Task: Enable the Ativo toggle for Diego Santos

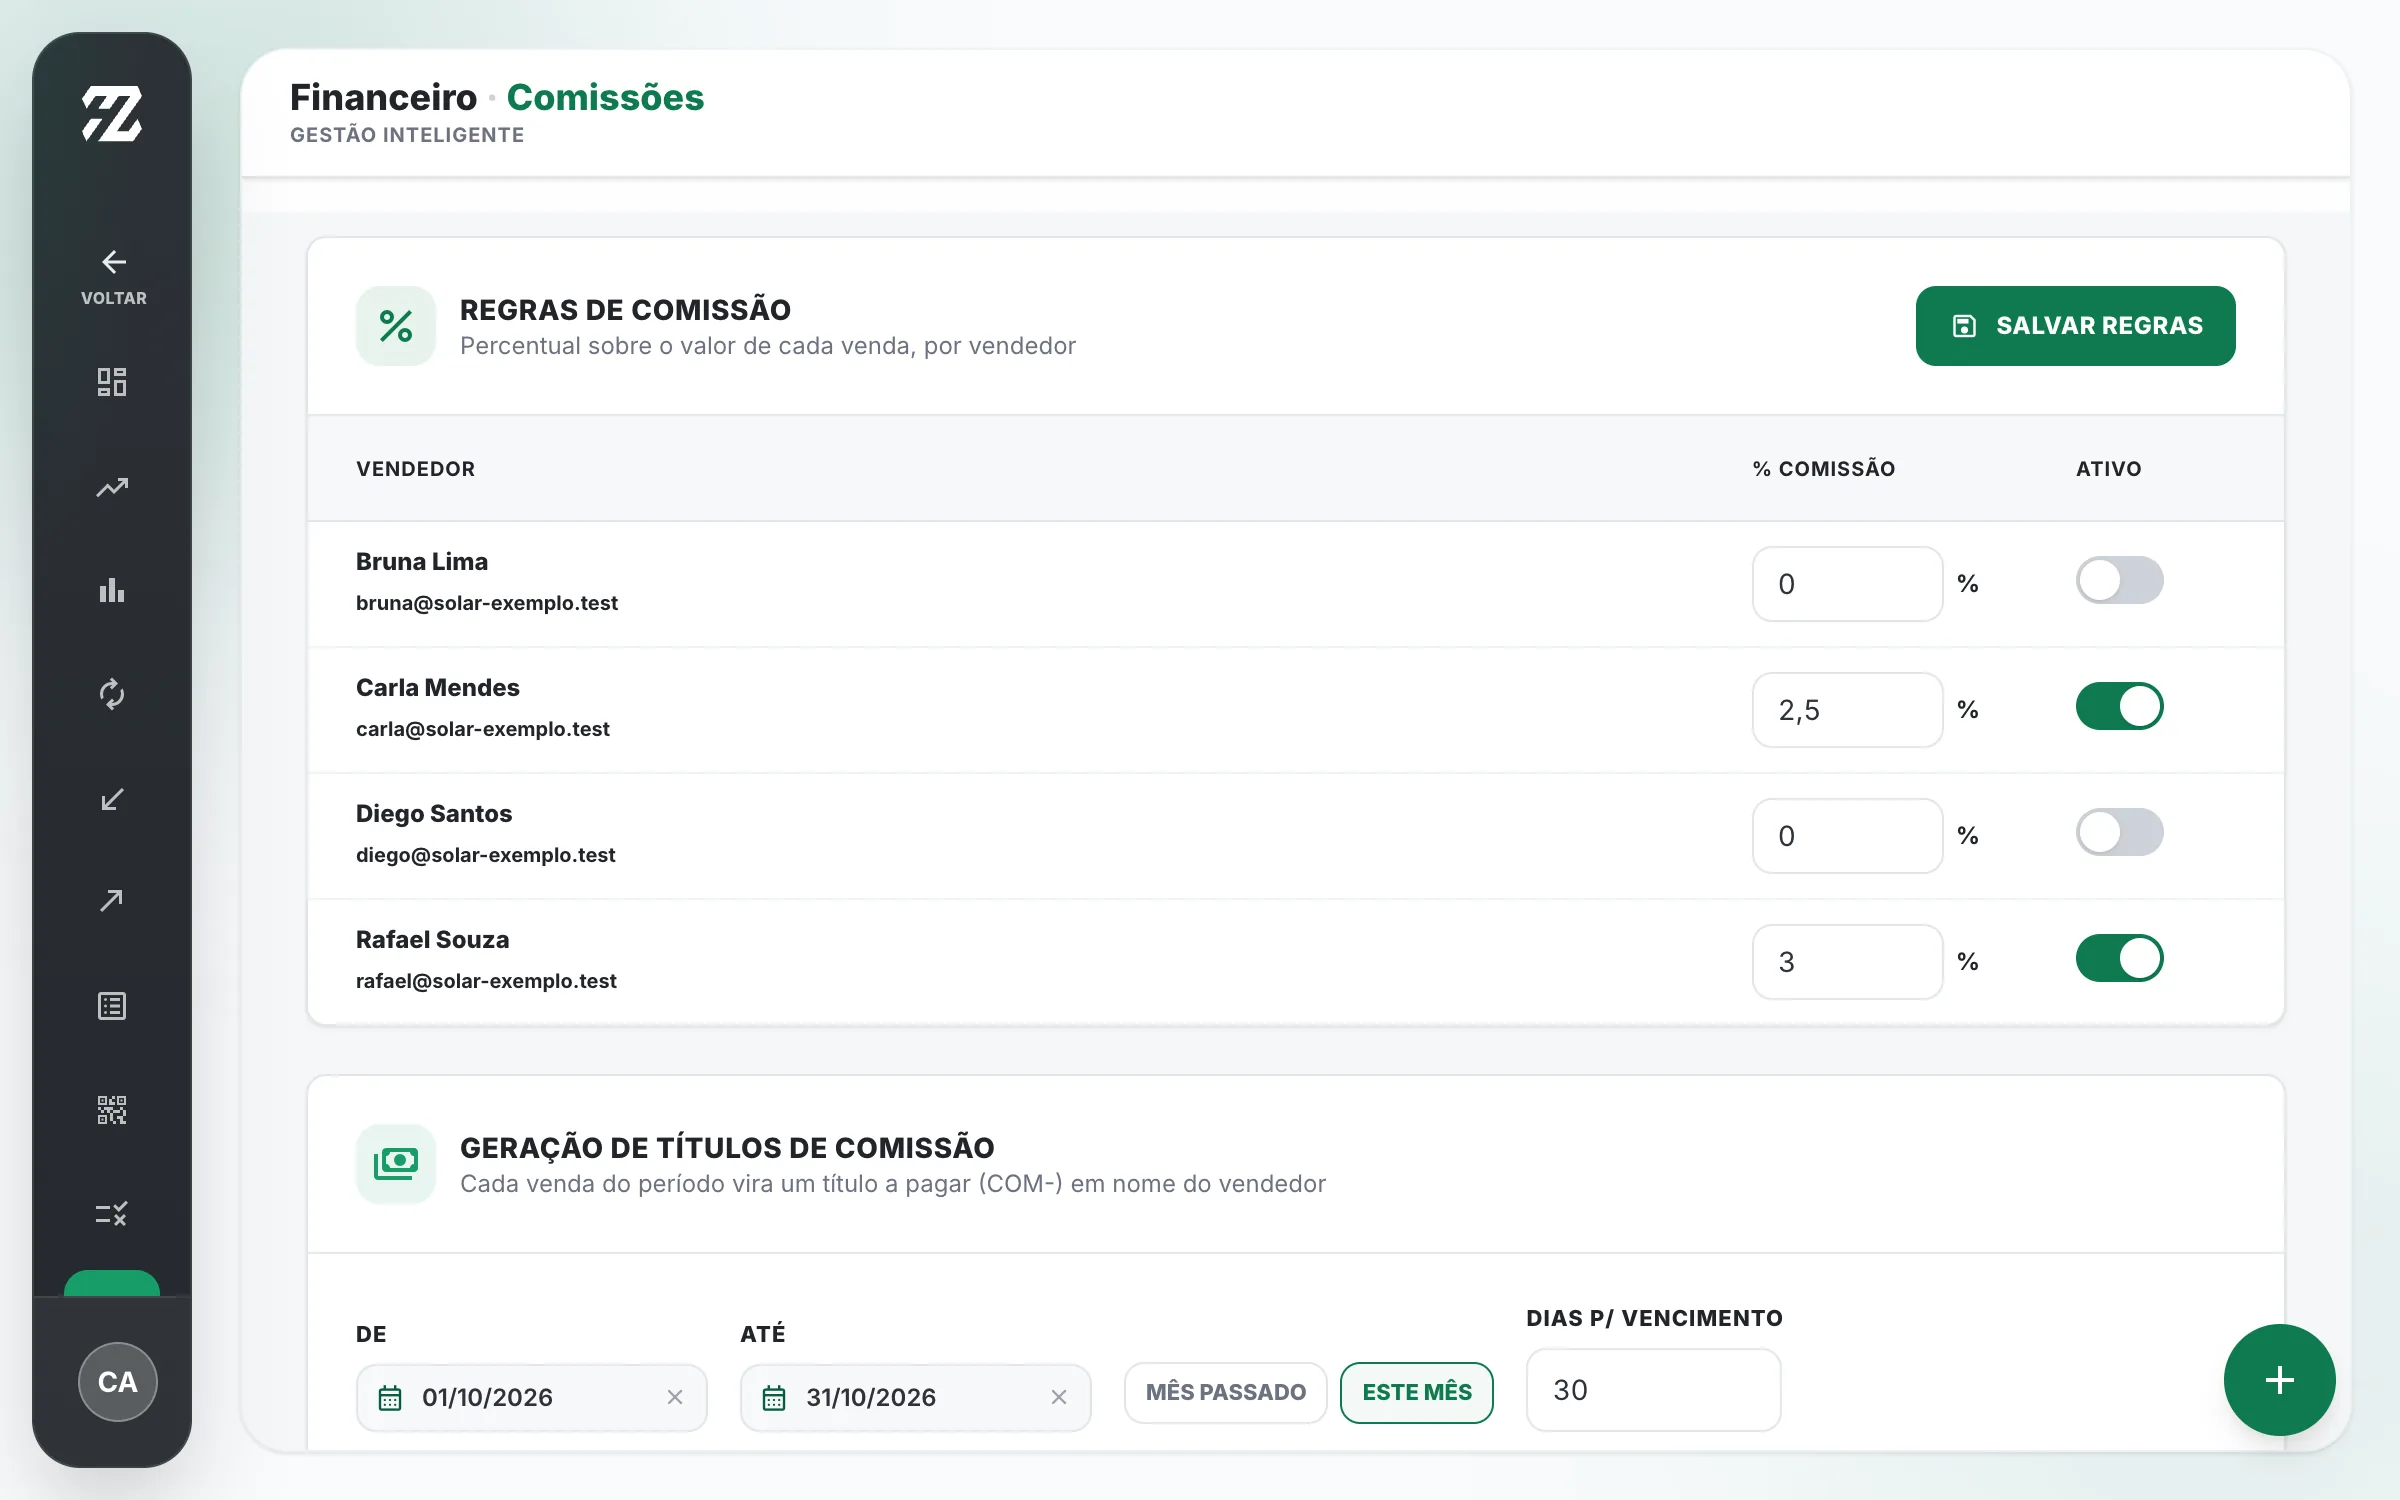Action: [x=2119, y=832]
